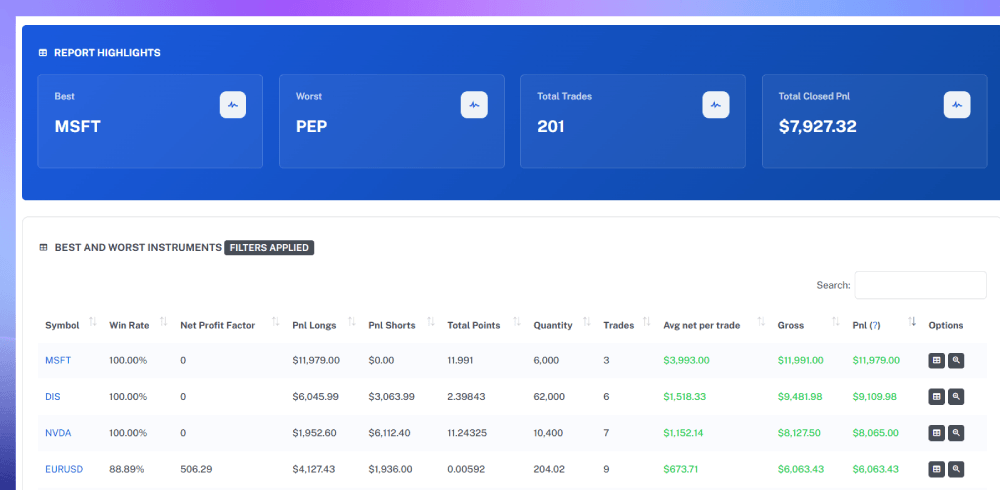The width and height of the screenshot is (1000, 490).
Task: Click the Pnl help question mark
Action: click(x=876, y=325)
